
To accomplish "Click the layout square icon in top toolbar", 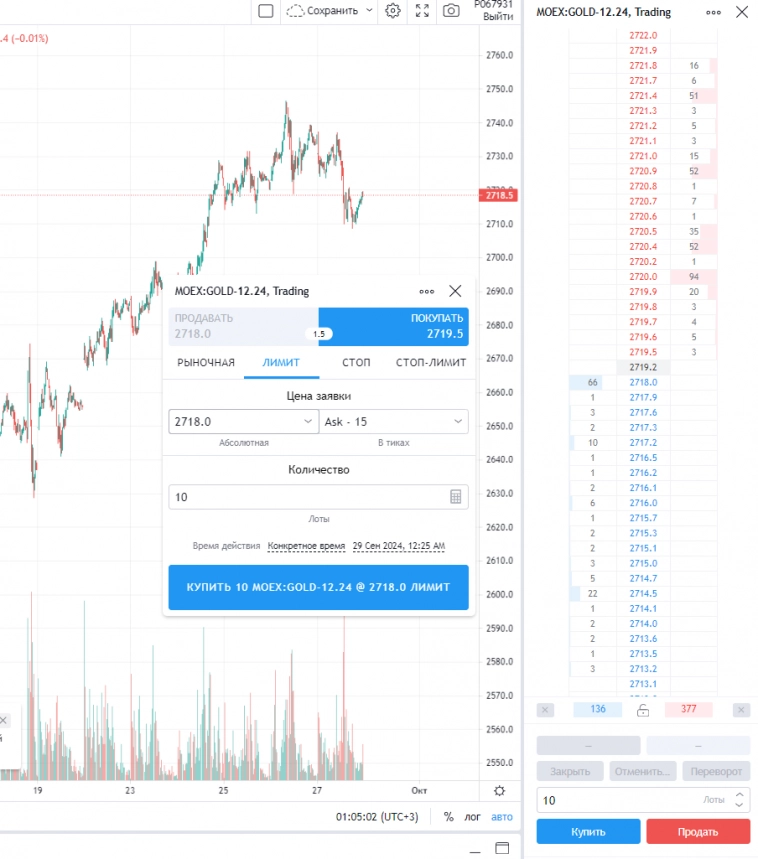I will pos(265,11).
